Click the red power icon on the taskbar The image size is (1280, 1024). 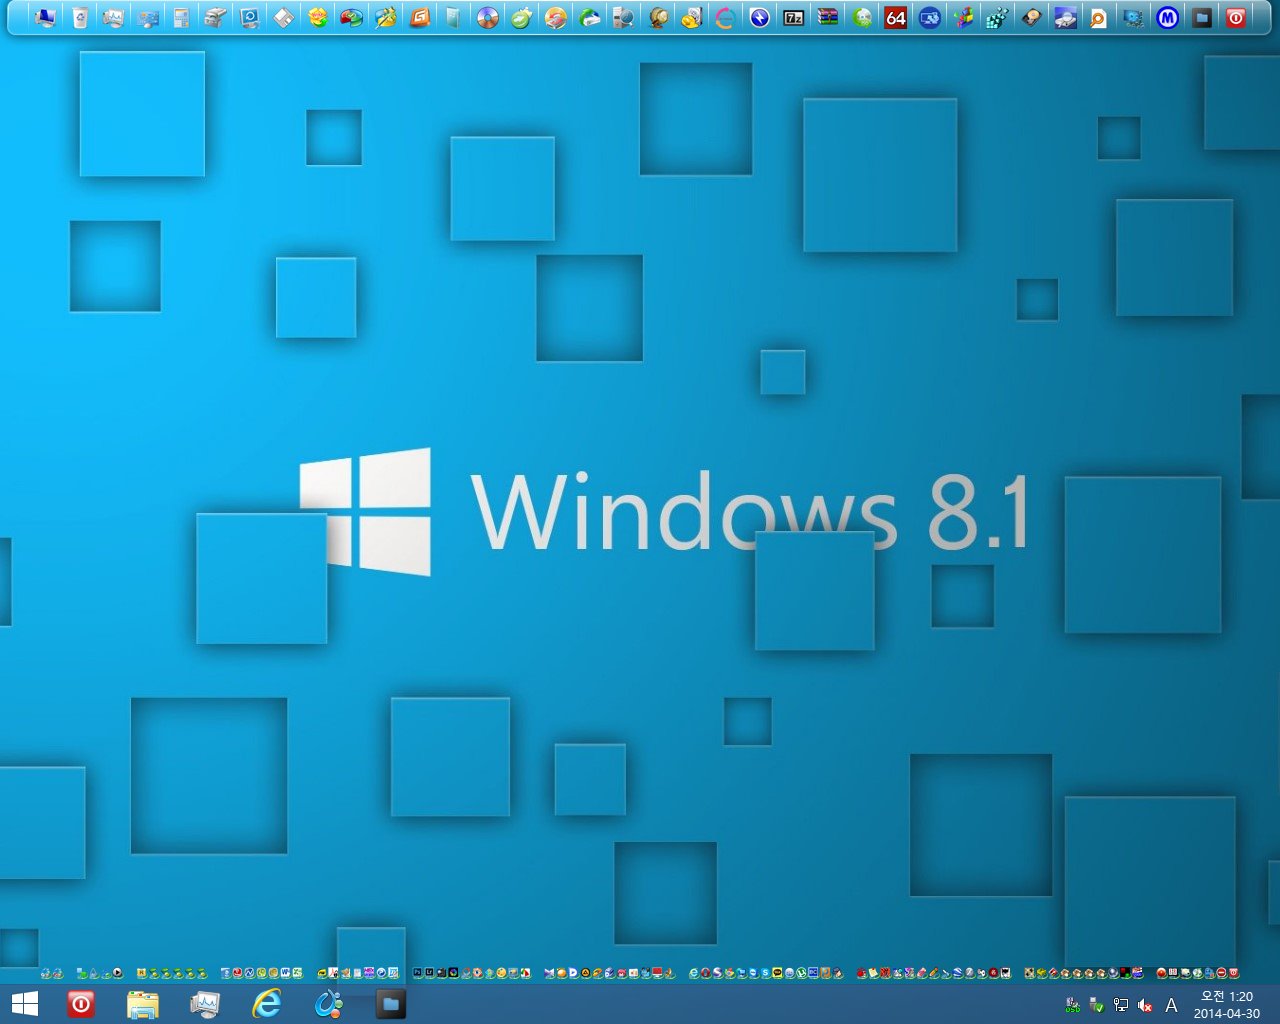[81, 1004]
